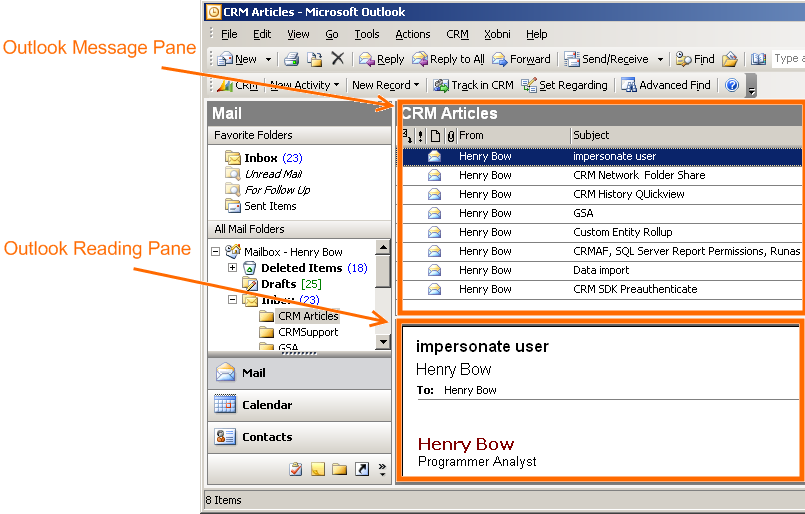
Task: Expand the Deleted Items folder
Action: [x=233, y=268]
